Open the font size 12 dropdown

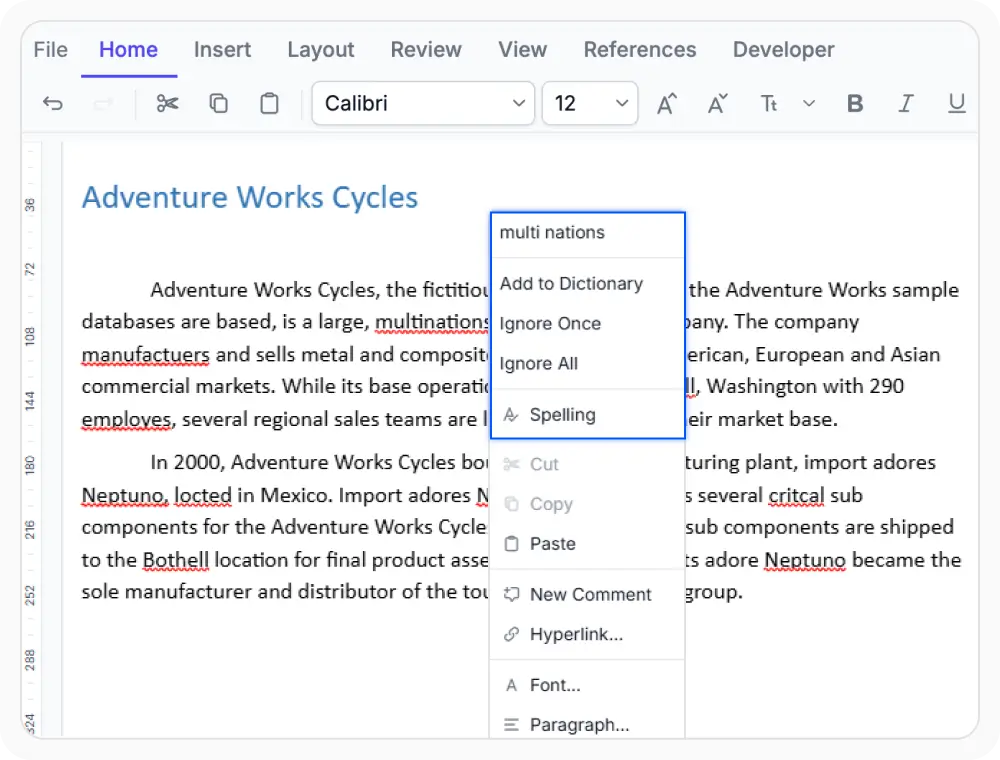coord(590,103)
